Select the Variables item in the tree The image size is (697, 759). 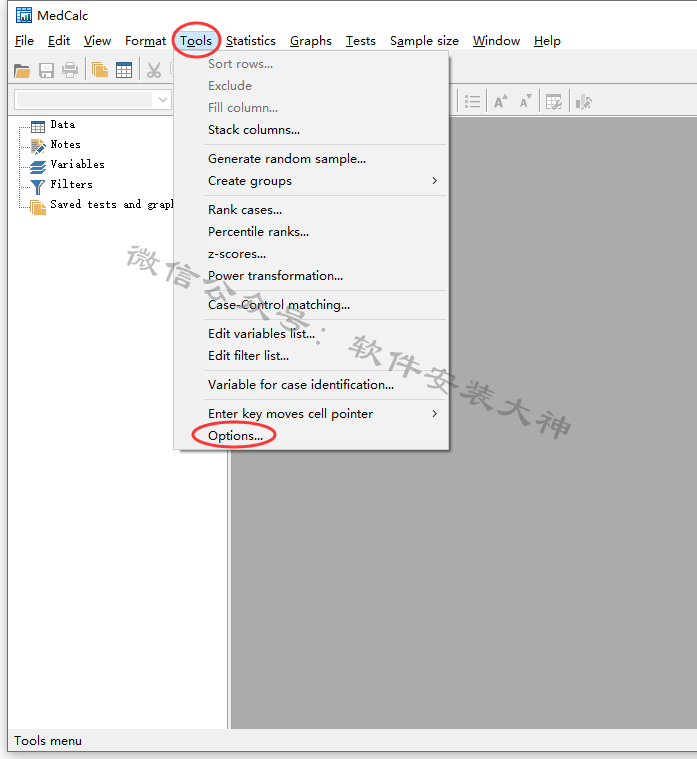pyautogui.click(x=77, y=165)
